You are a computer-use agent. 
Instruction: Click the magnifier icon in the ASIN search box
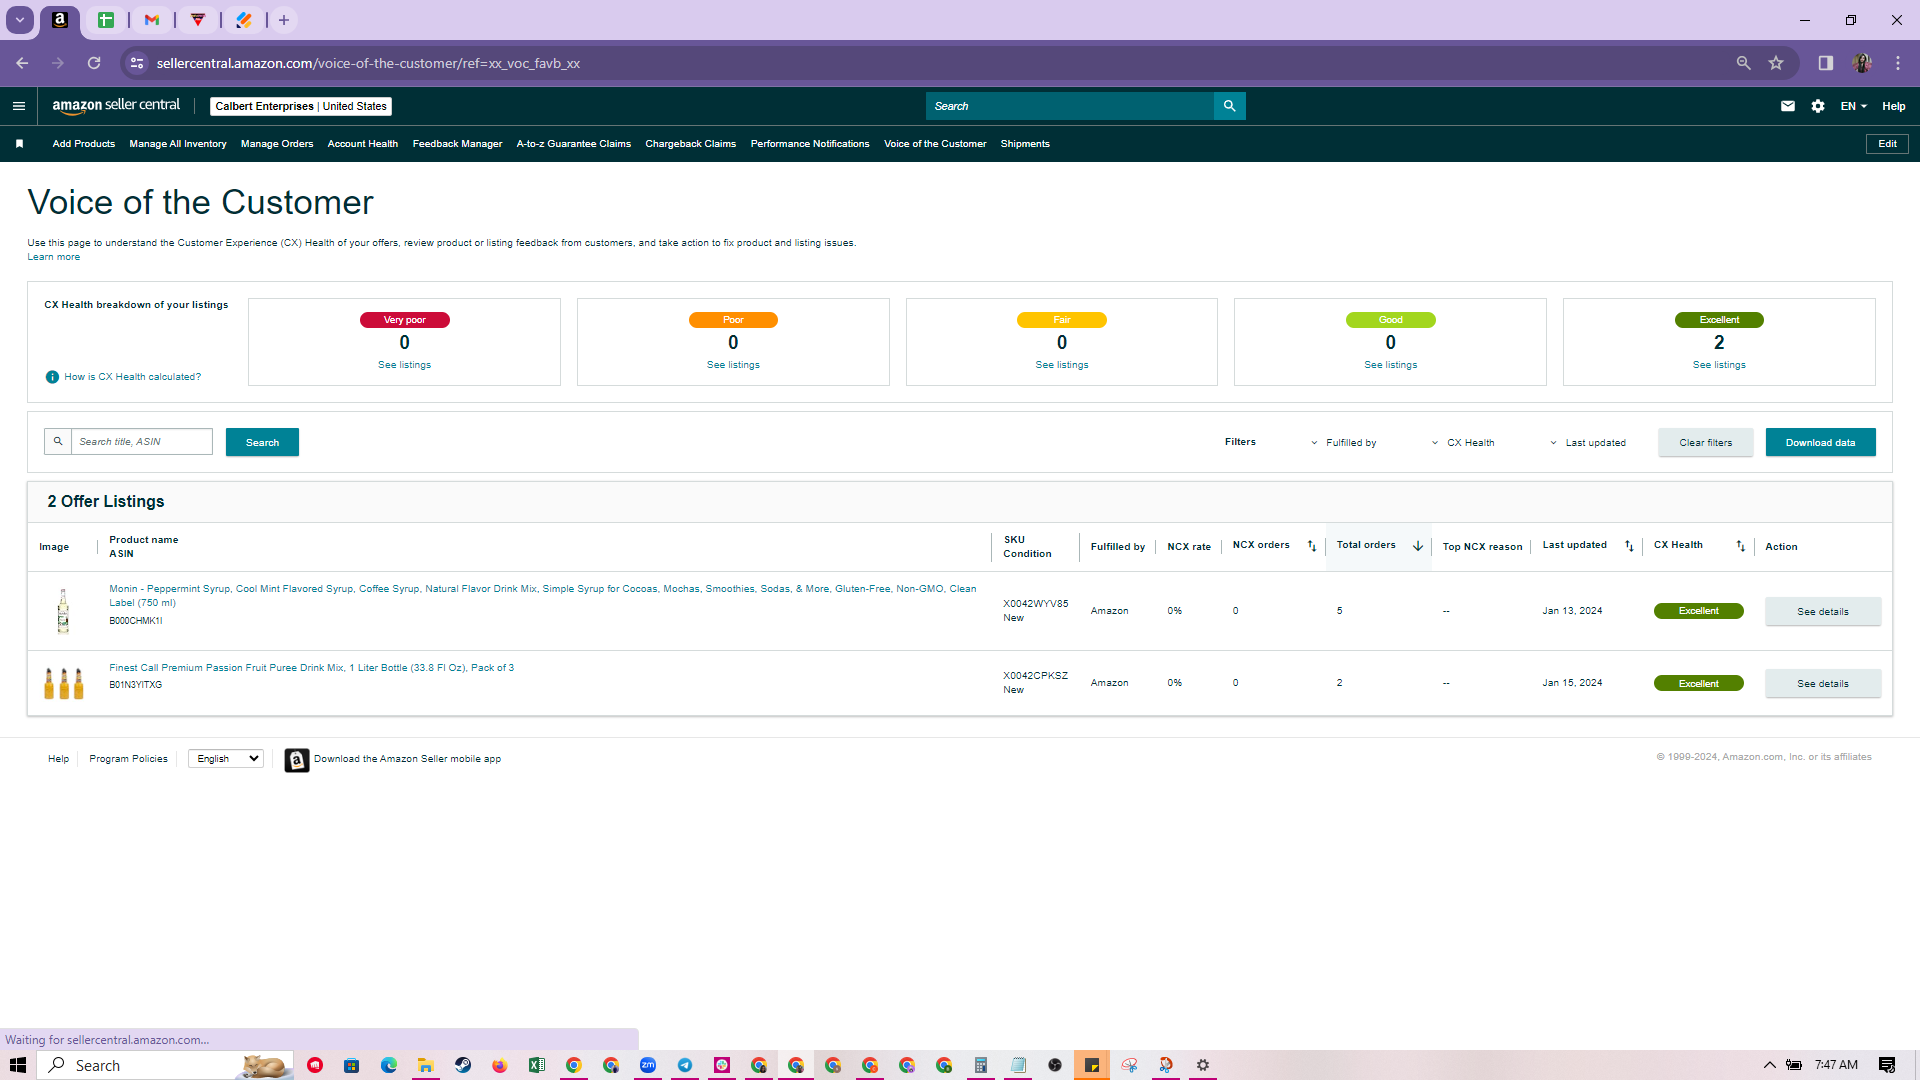click(58, 441)
